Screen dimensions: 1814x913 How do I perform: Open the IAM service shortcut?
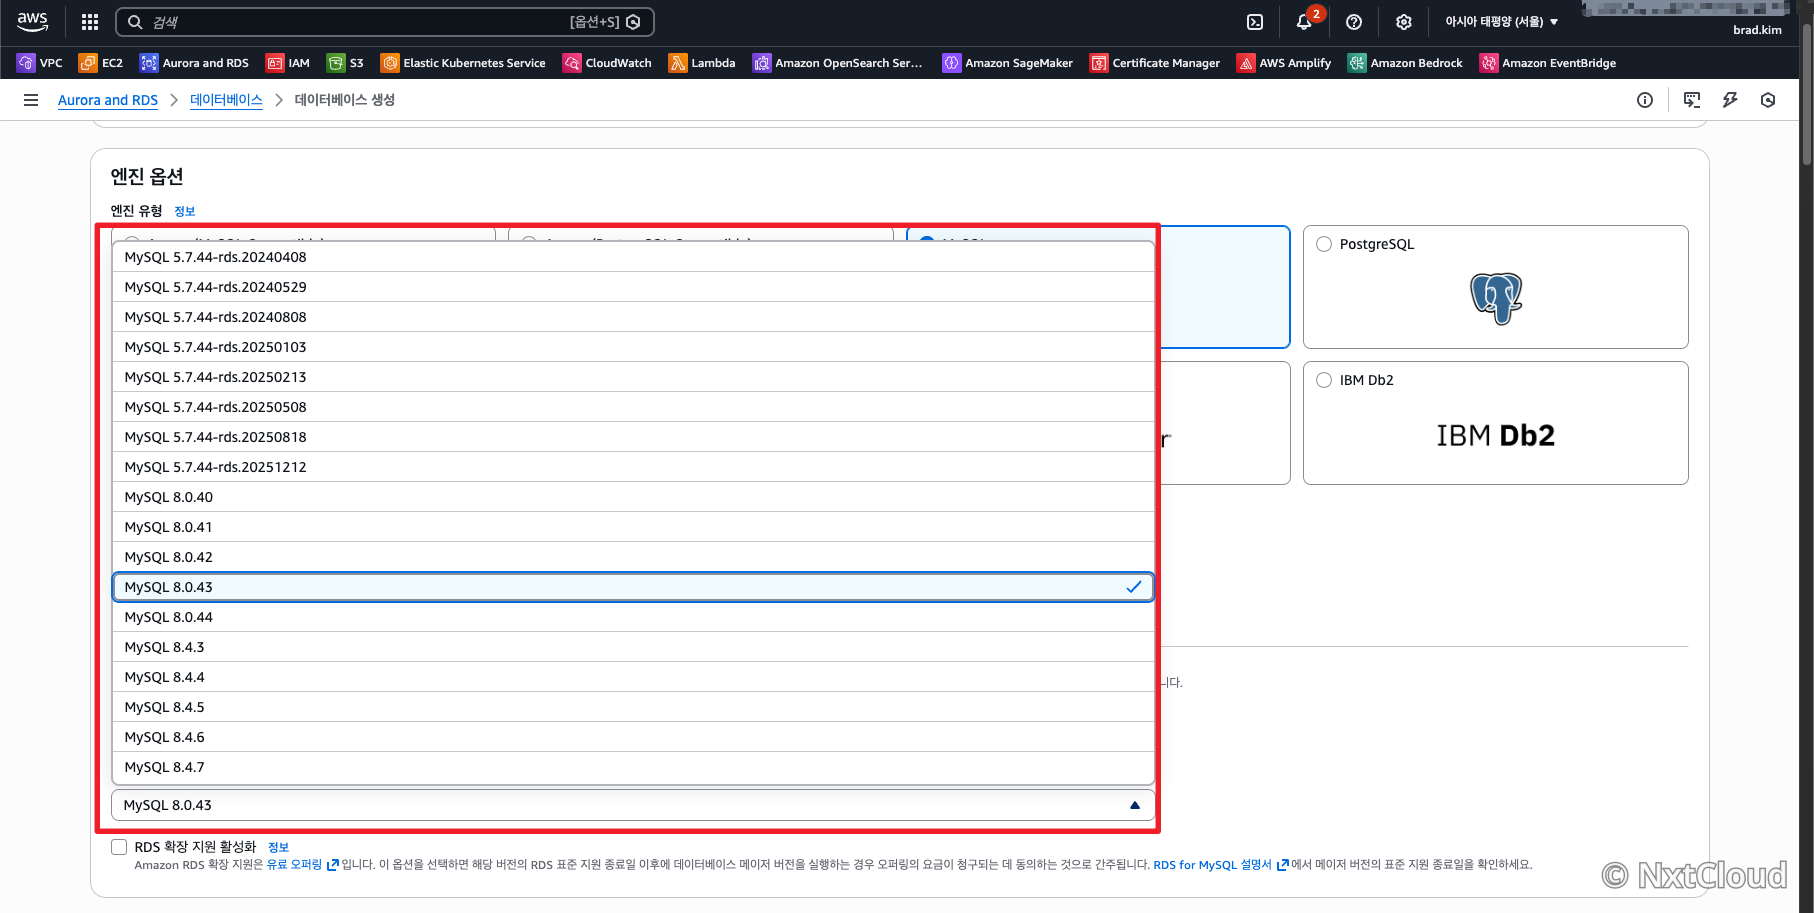coord(288,63)
